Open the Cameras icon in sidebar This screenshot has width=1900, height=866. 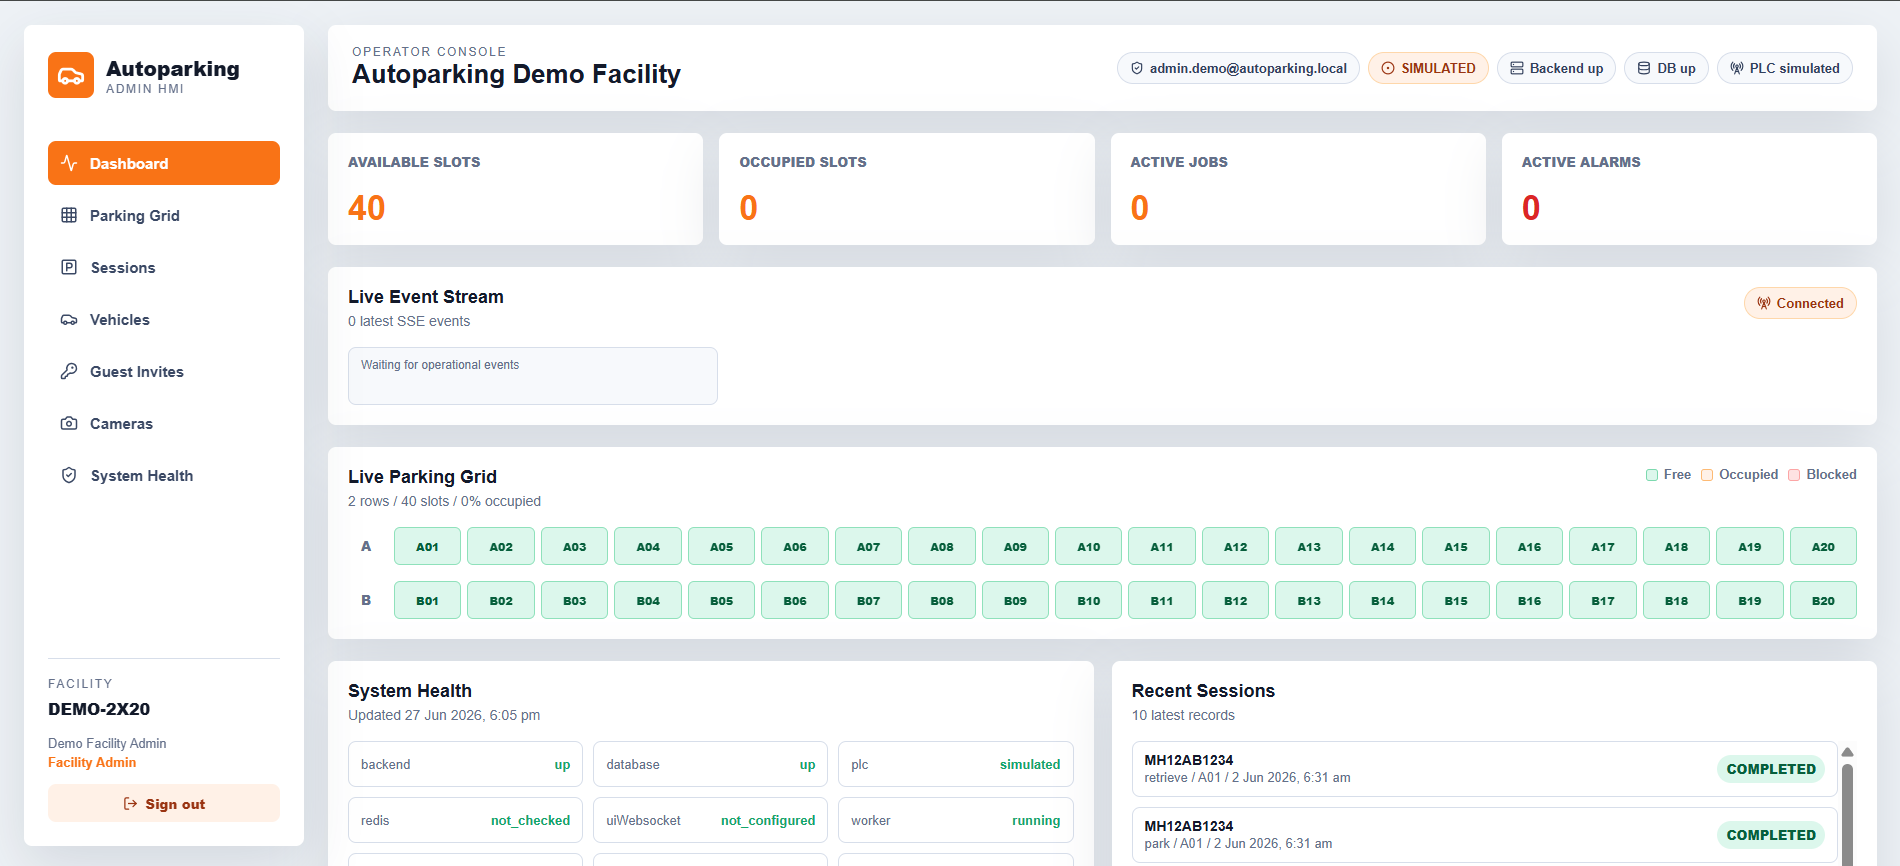69,423
